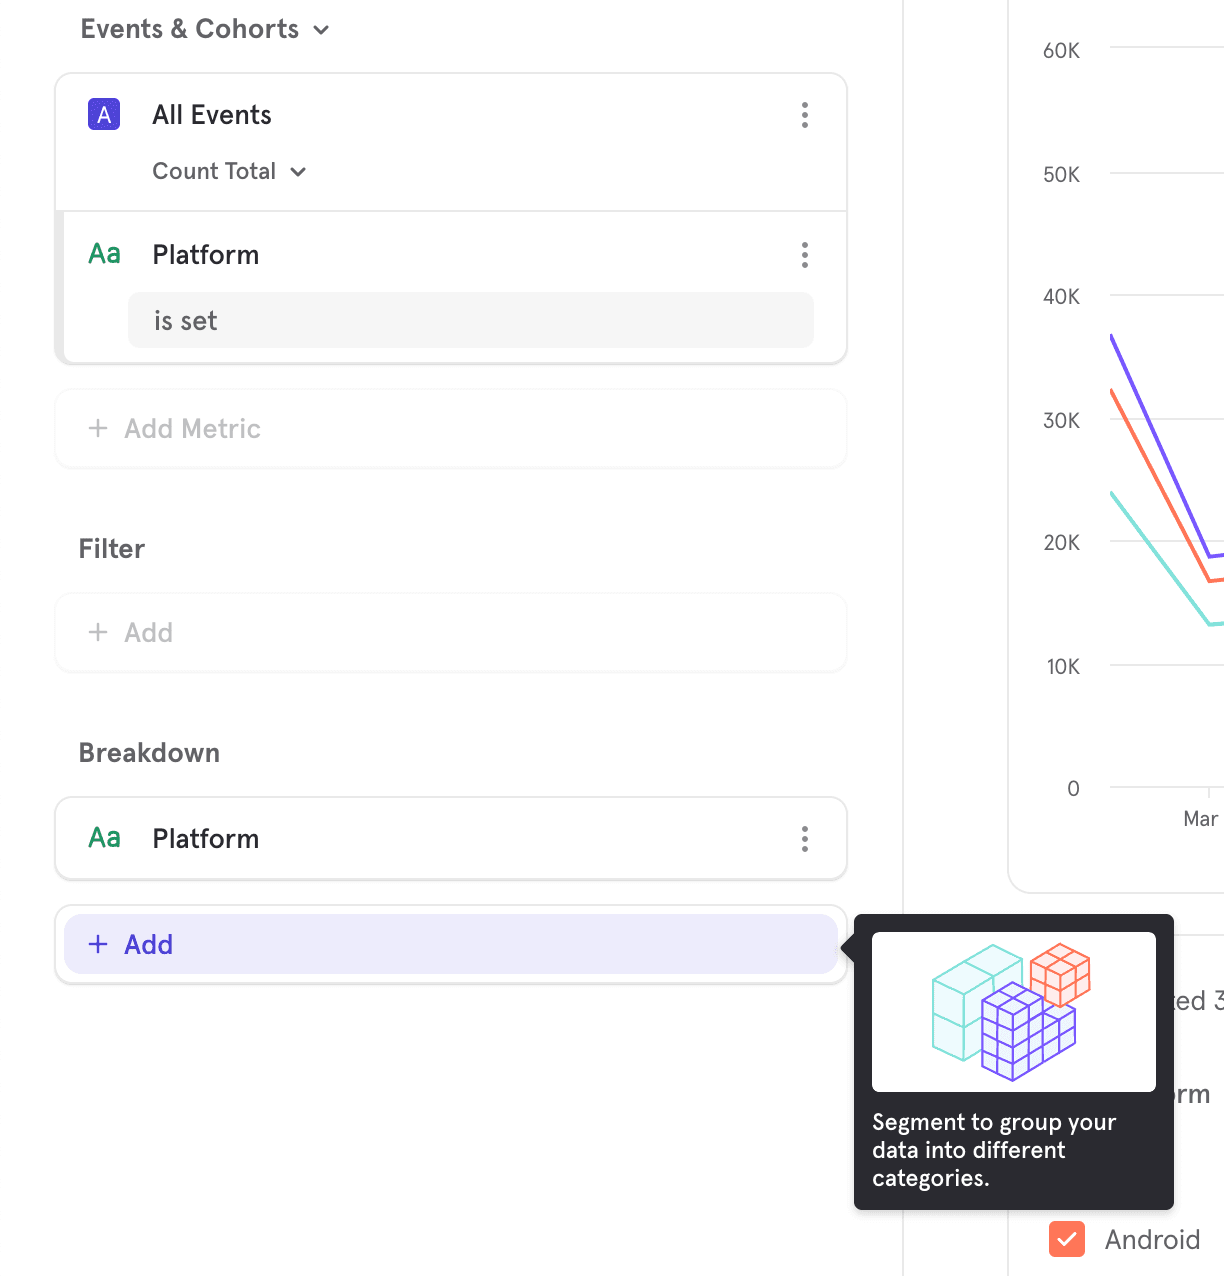The height and width of the screenshot is (1276, 1224).
Task: Open three-dot menu for Platform filter row
Action: pos(805,255)
